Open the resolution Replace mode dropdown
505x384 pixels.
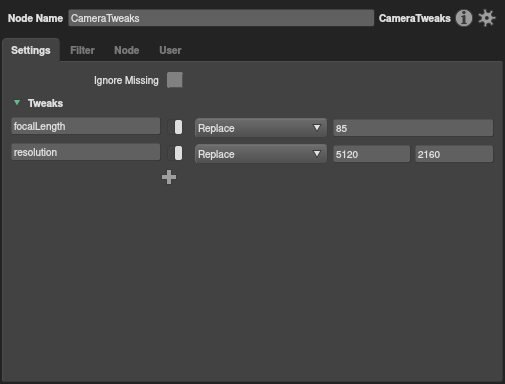point(261,154)
